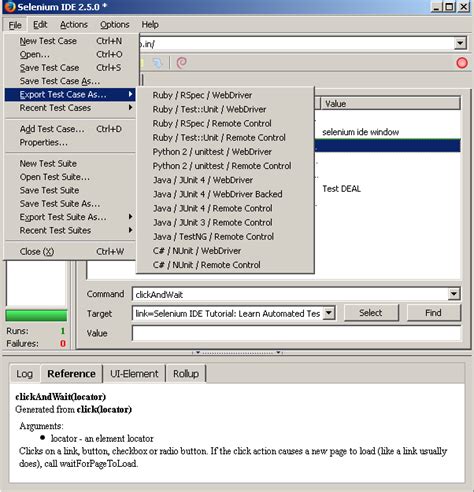The height and width of the screenshot is (492, 474).
Task: Open the Command dropdown arrow
Action: pos(454,294)
